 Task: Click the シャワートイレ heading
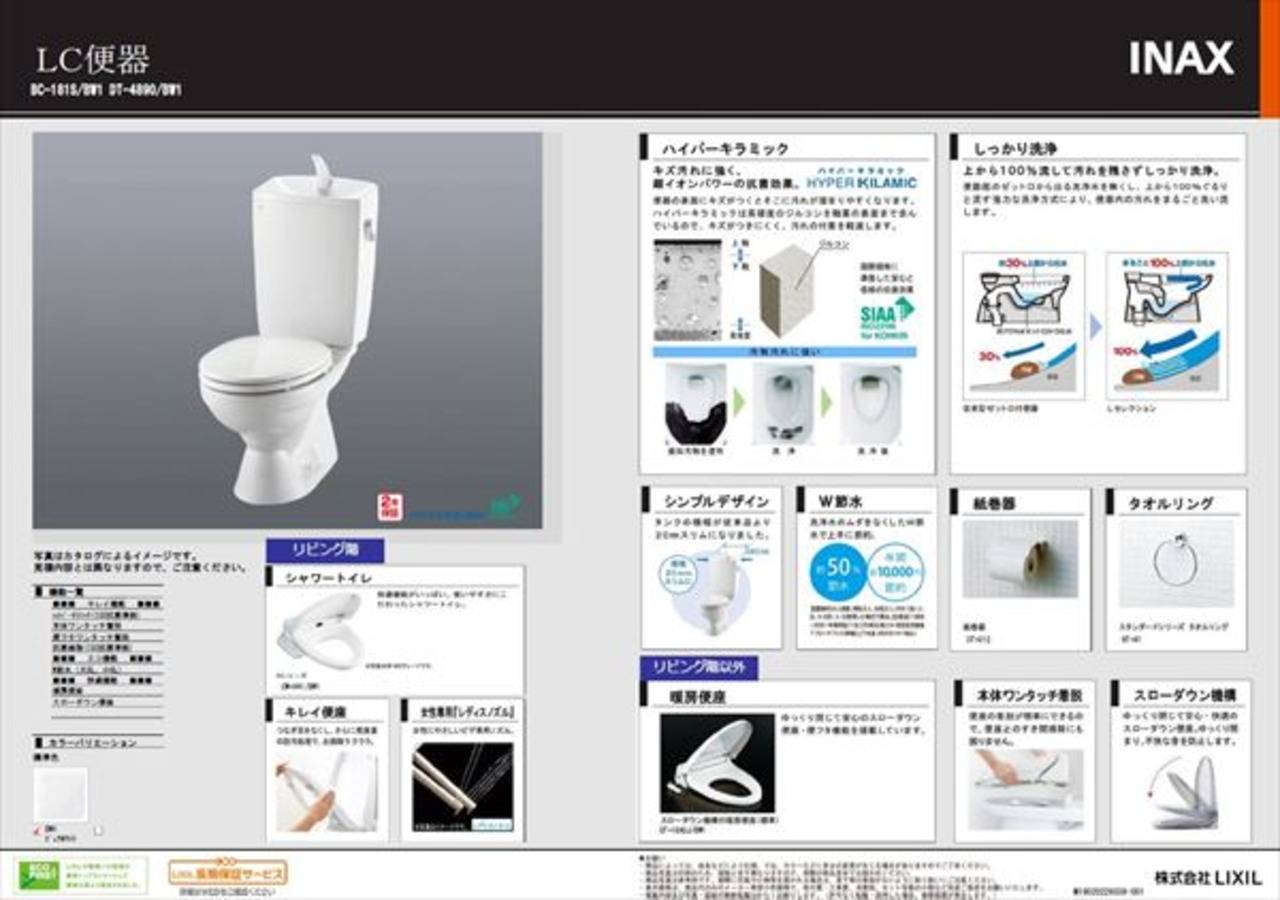point(328,579)
